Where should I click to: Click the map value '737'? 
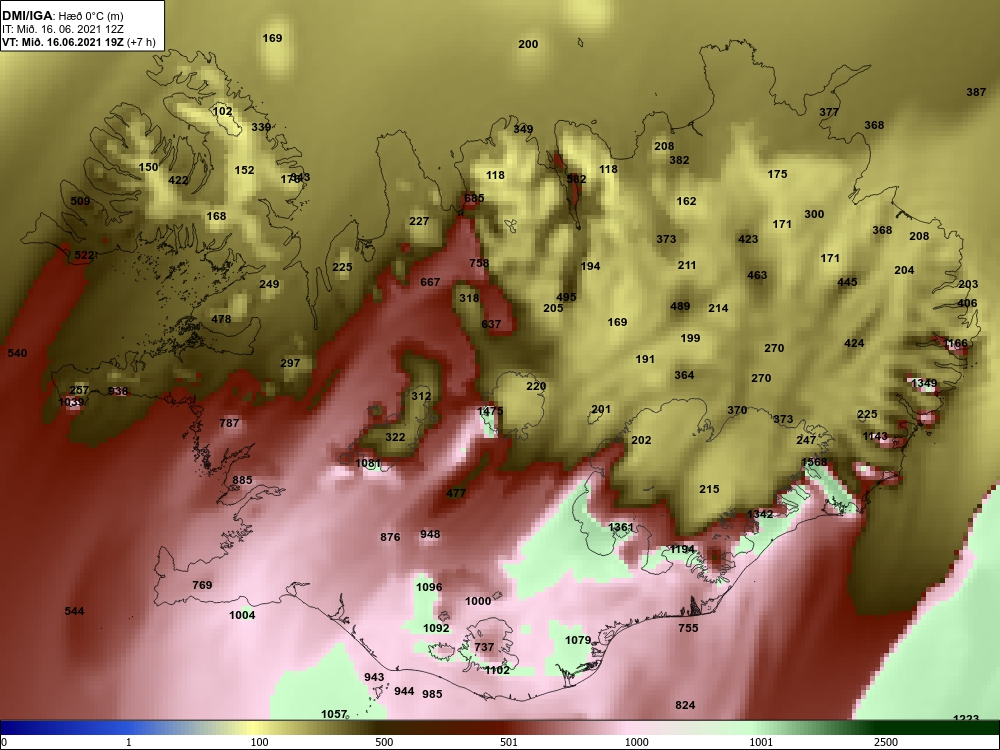(484, 647)
